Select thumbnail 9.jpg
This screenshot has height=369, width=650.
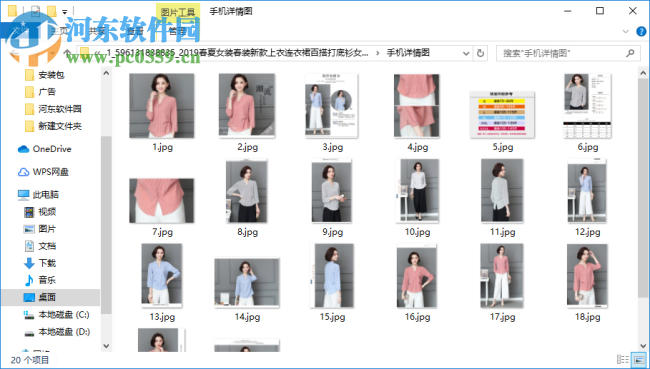[x=332, y=191]
